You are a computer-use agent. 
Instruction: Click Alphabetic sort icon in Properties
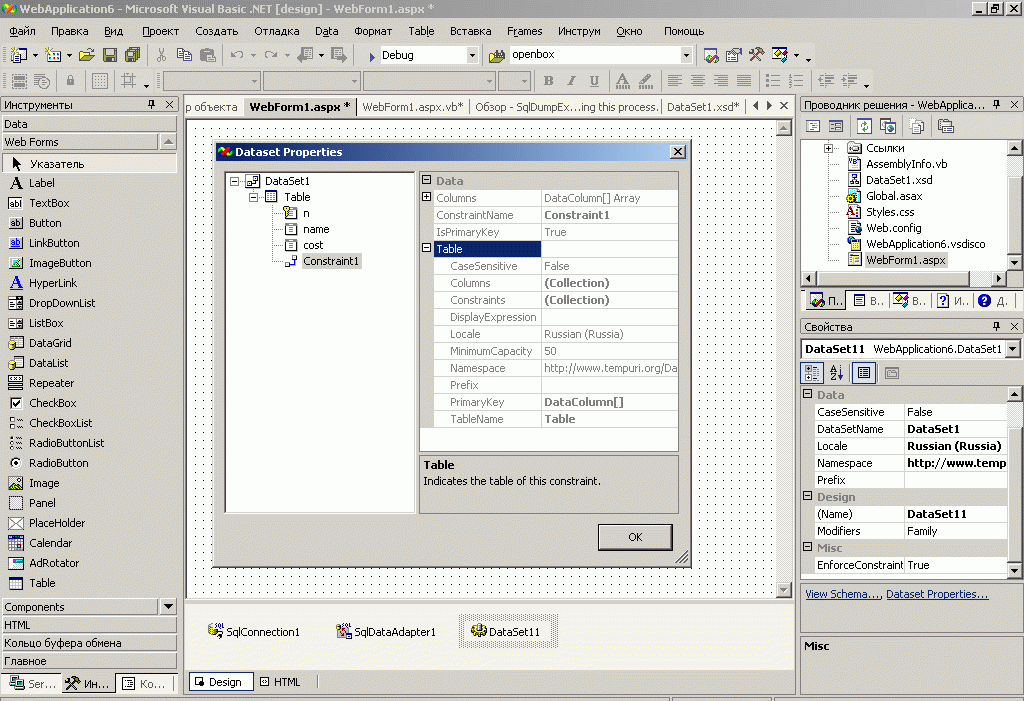[x=837, y=373]
